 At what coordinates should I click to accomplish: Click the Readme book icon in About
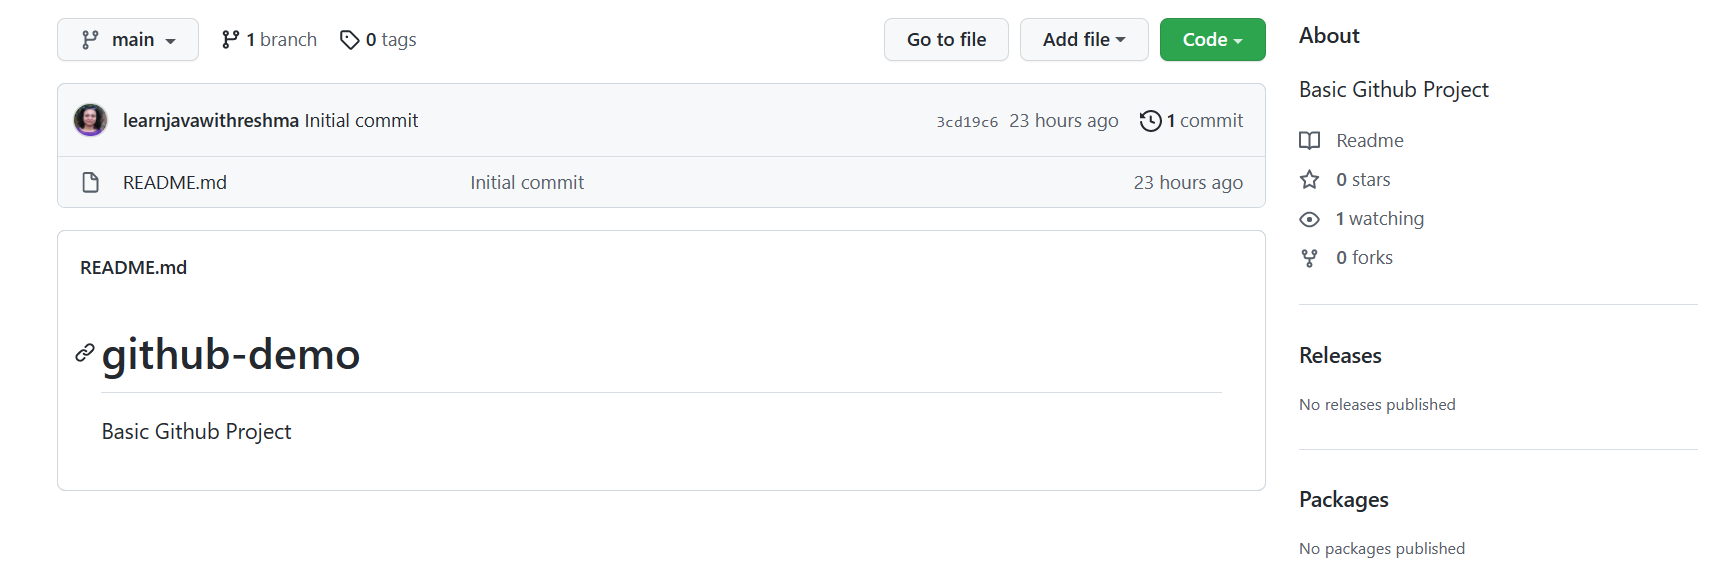click(x=1309, y=140)
